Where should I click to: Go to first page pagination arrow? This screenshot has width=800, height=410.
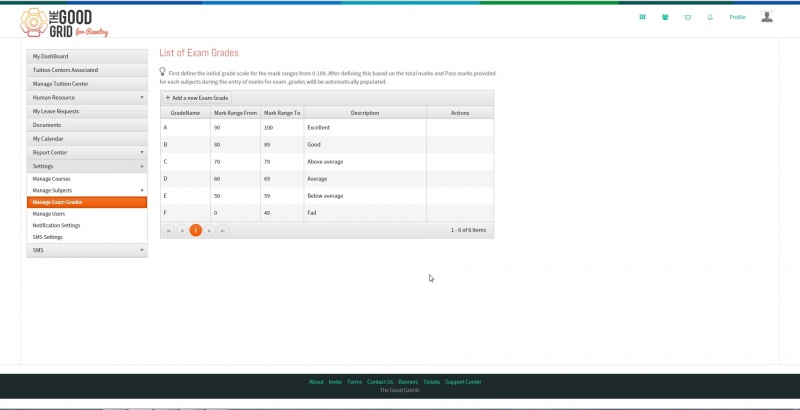tap(168, 230)
